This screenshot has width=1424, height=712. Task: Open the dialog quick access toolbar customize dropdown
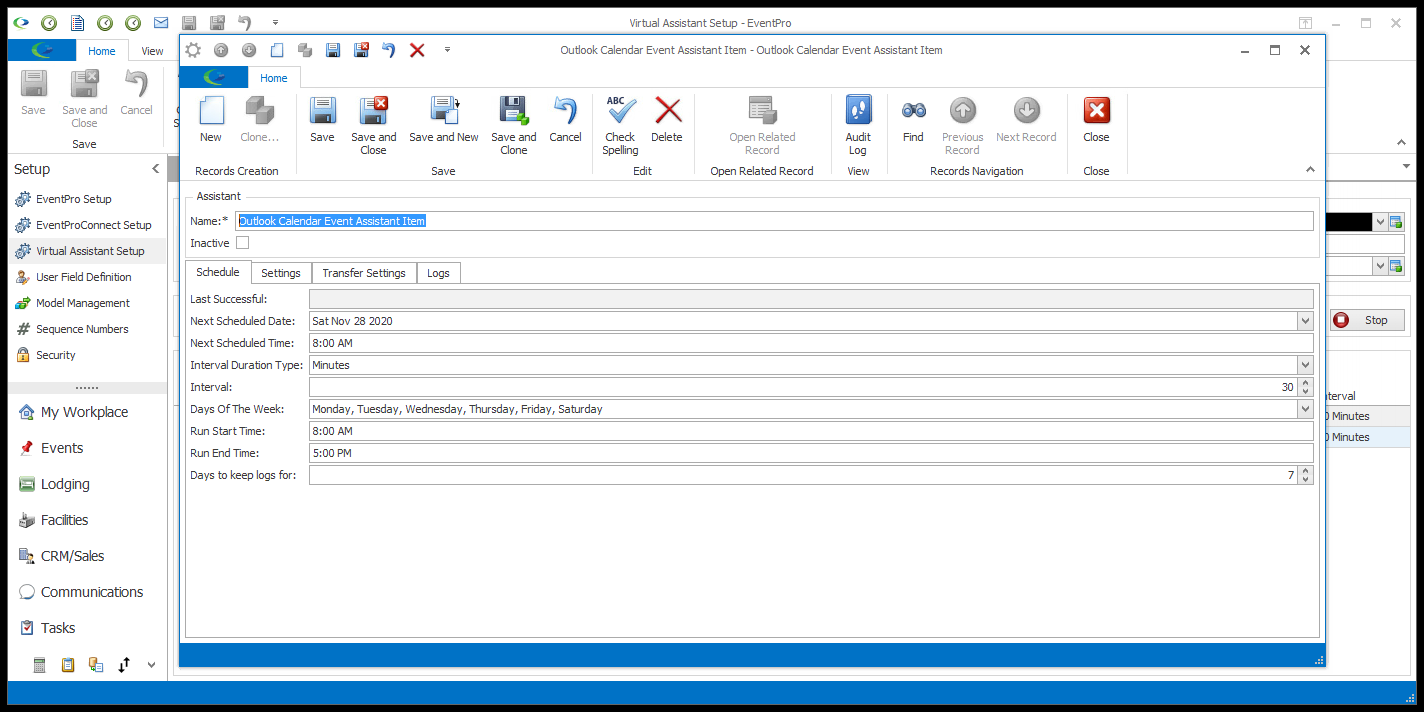click(447, 50)
